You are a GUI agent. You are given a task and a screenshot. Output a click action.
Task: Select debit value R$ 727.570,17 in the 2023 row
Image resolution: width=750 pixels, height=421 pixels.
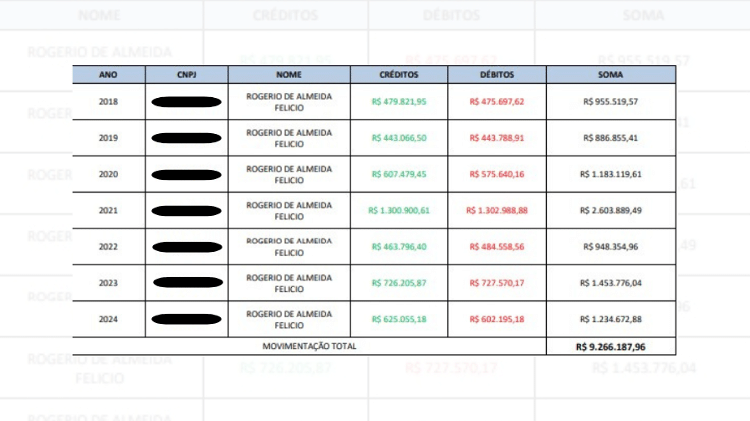point(497,283)
